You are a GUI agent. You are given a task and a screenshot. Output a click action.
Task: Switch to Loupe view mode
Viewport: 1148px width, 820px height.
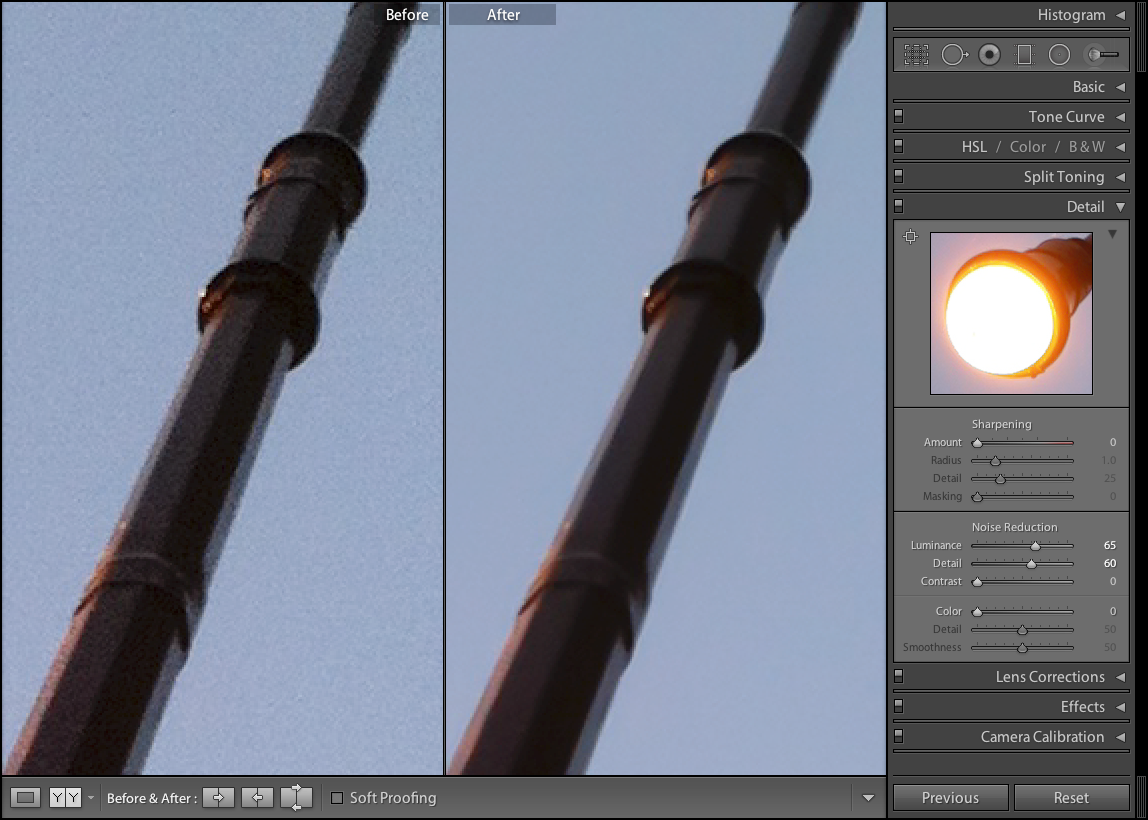click(x=25, y=797)
